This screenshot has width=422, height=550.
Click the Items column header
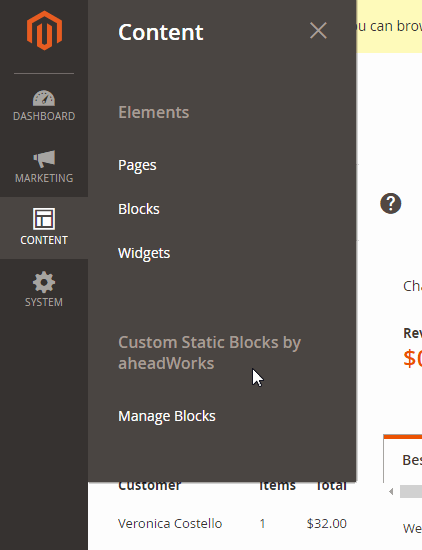pos(277,486)
